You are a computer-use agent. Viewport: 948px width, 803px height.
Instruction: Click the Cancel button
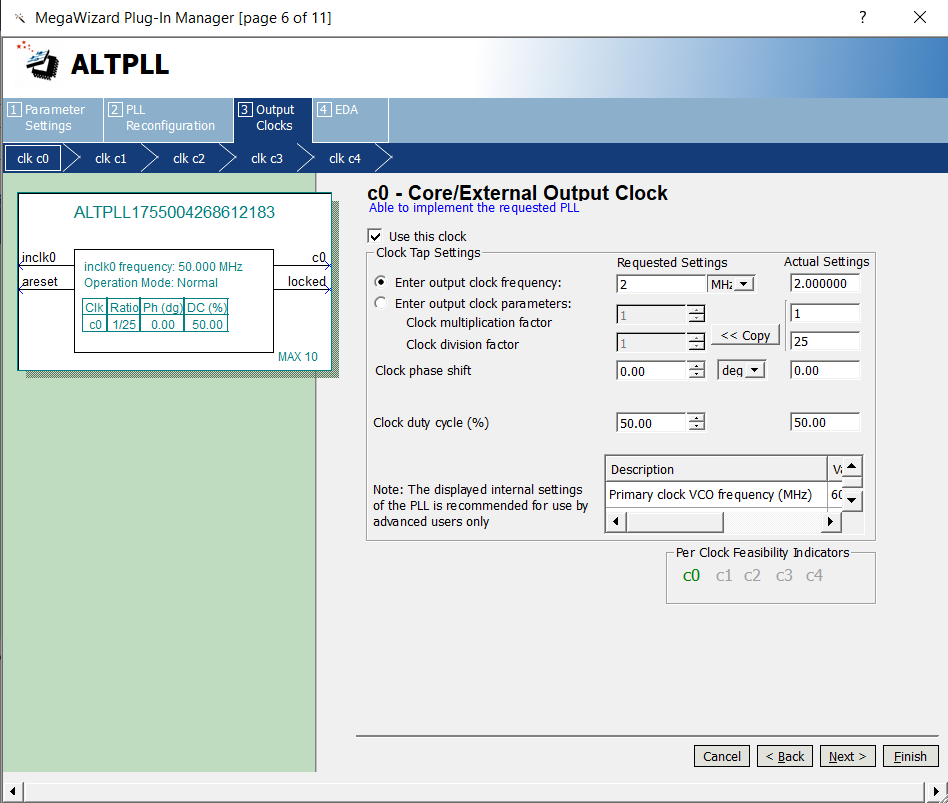(722, 756)
